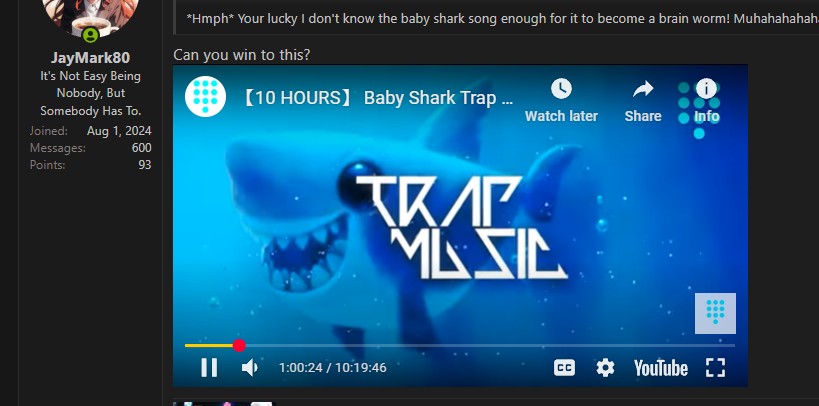The height and width of the screenshot is (406, 819).
Task: Add video to Watch later
Action: 561,101
